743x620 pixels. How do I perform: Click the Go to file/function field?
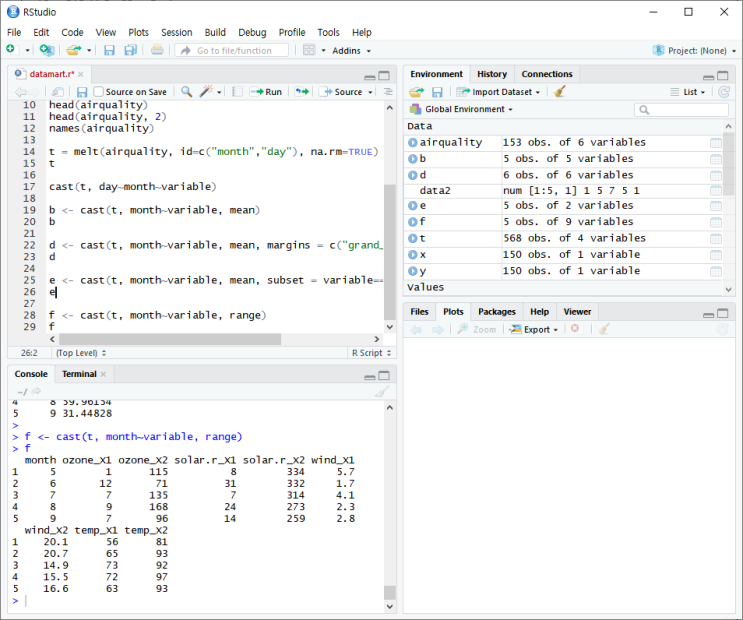click(233, 50)
